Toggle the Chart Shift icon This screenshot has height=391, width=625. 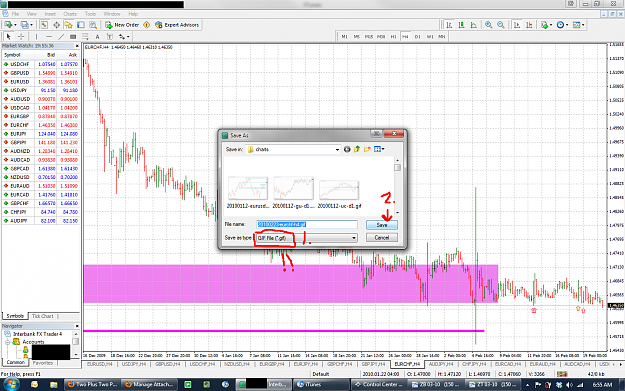click(x=529, y=25)
